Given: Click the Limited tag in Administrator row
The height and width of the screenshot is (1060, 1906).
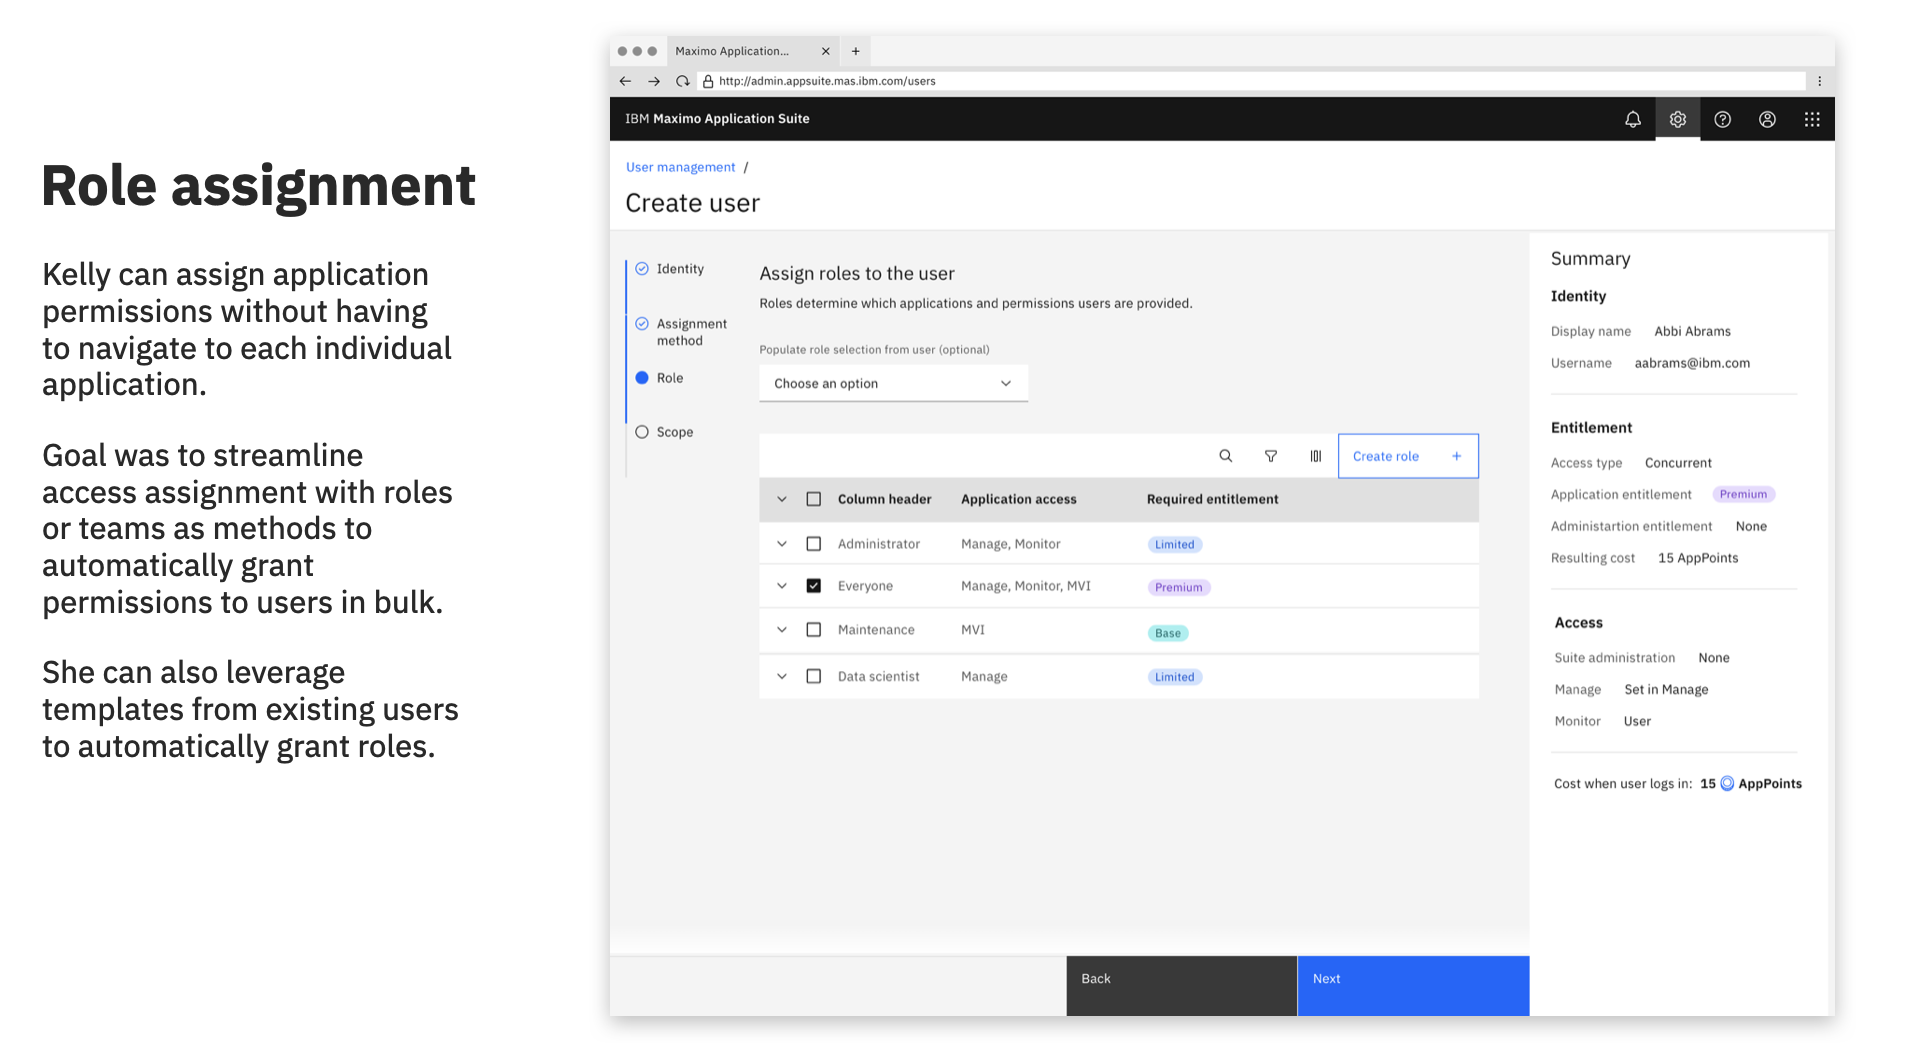Looking at the screenshot, I should [x=1174, y=545].
